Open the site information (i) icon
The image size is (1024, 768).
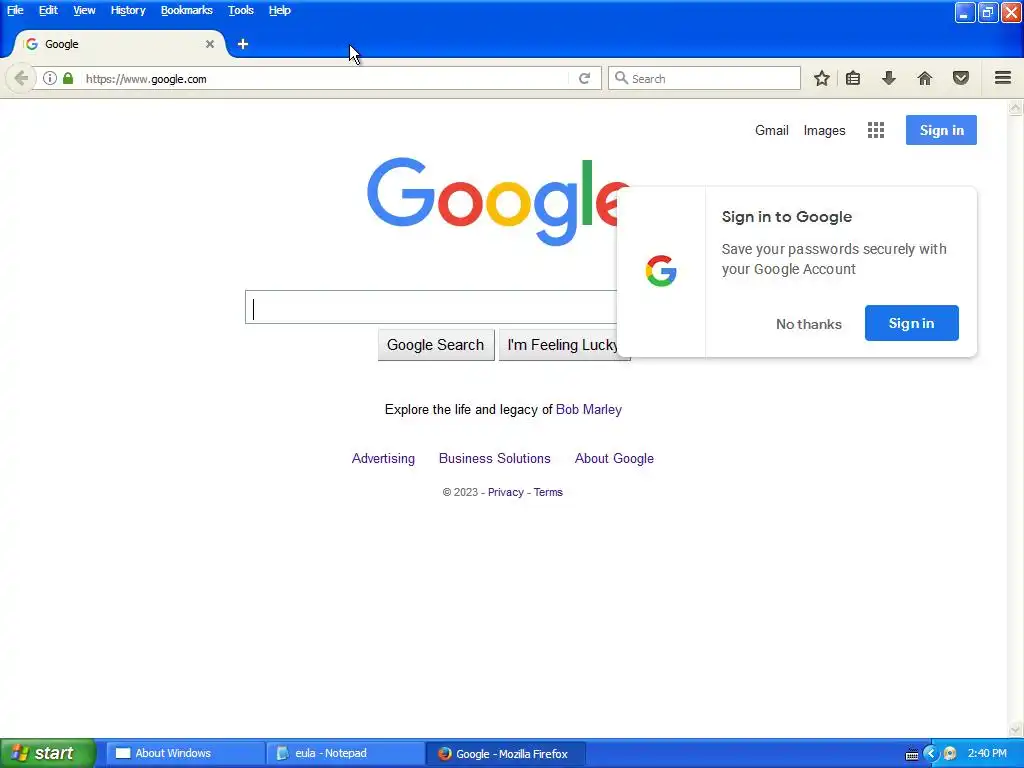click(x=50, y=78)
